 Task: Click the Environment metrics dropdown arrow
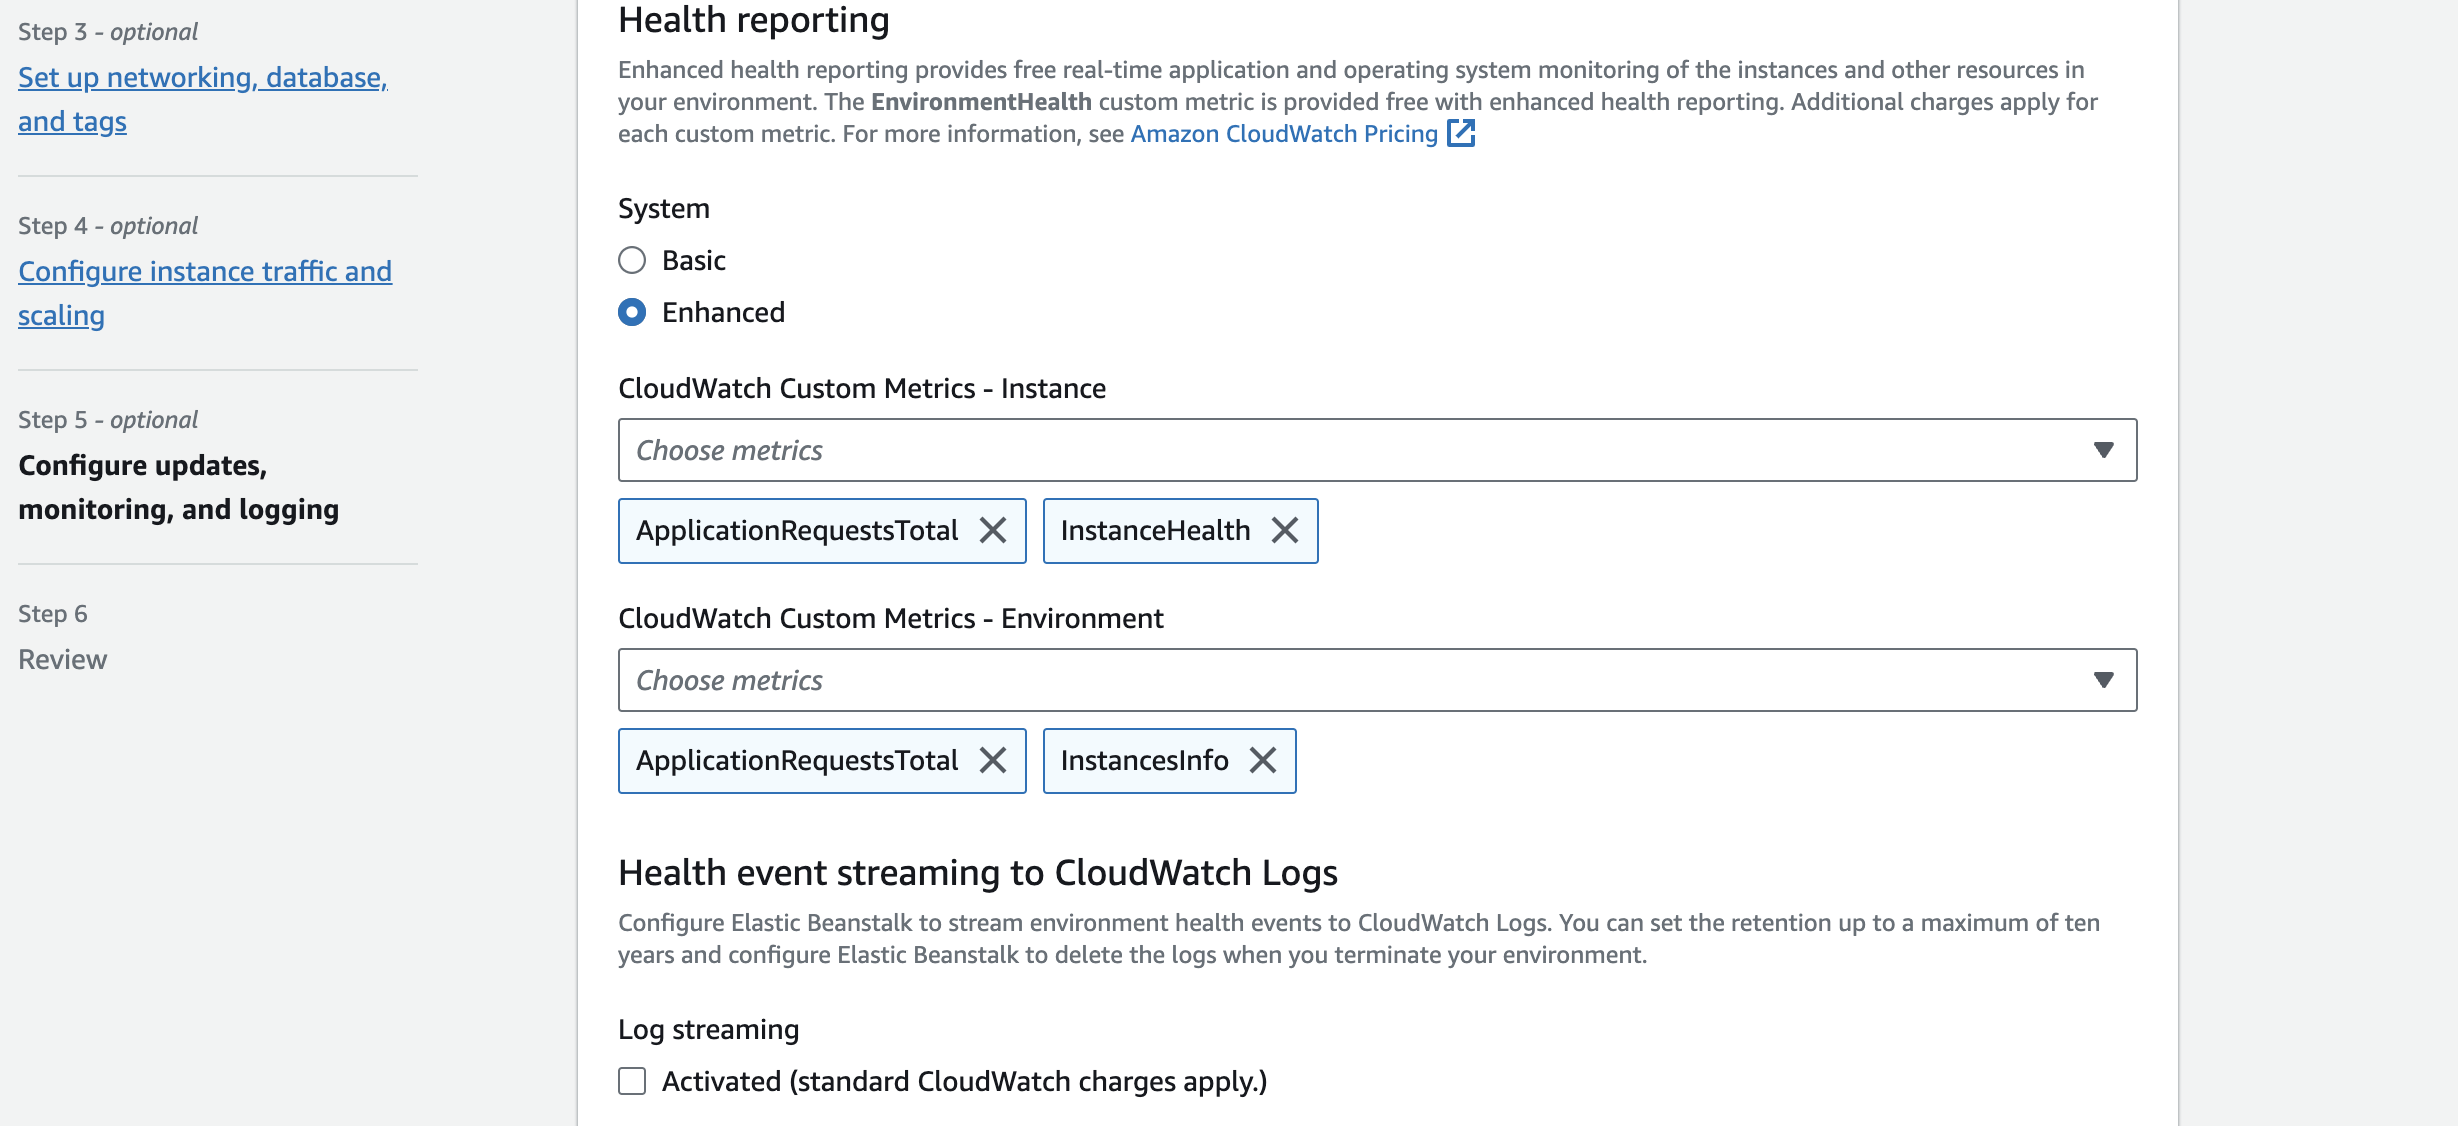2103,680
